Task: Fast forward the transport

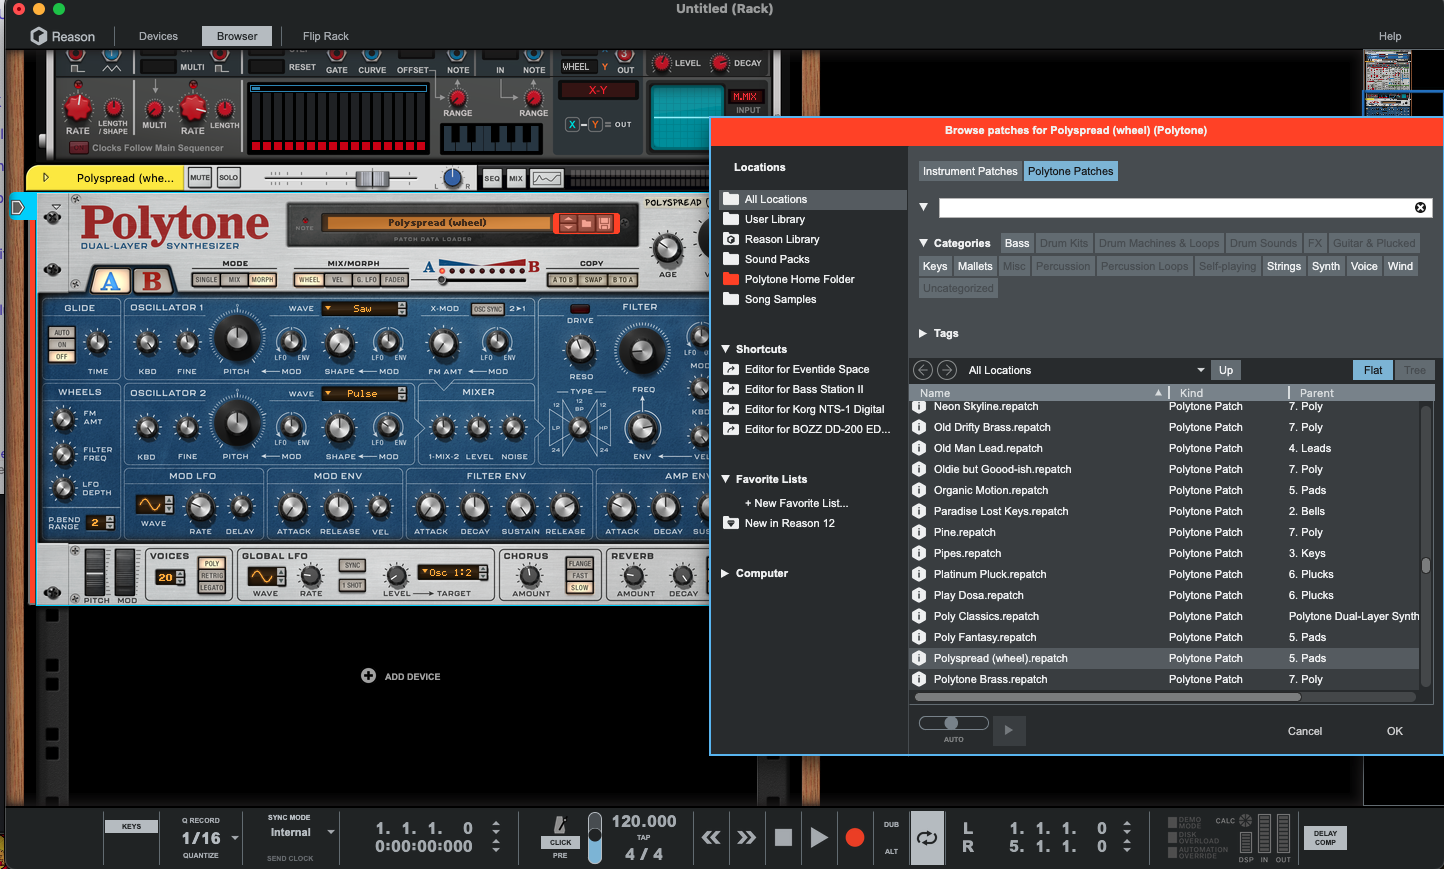Action: (x=747, y=838)
